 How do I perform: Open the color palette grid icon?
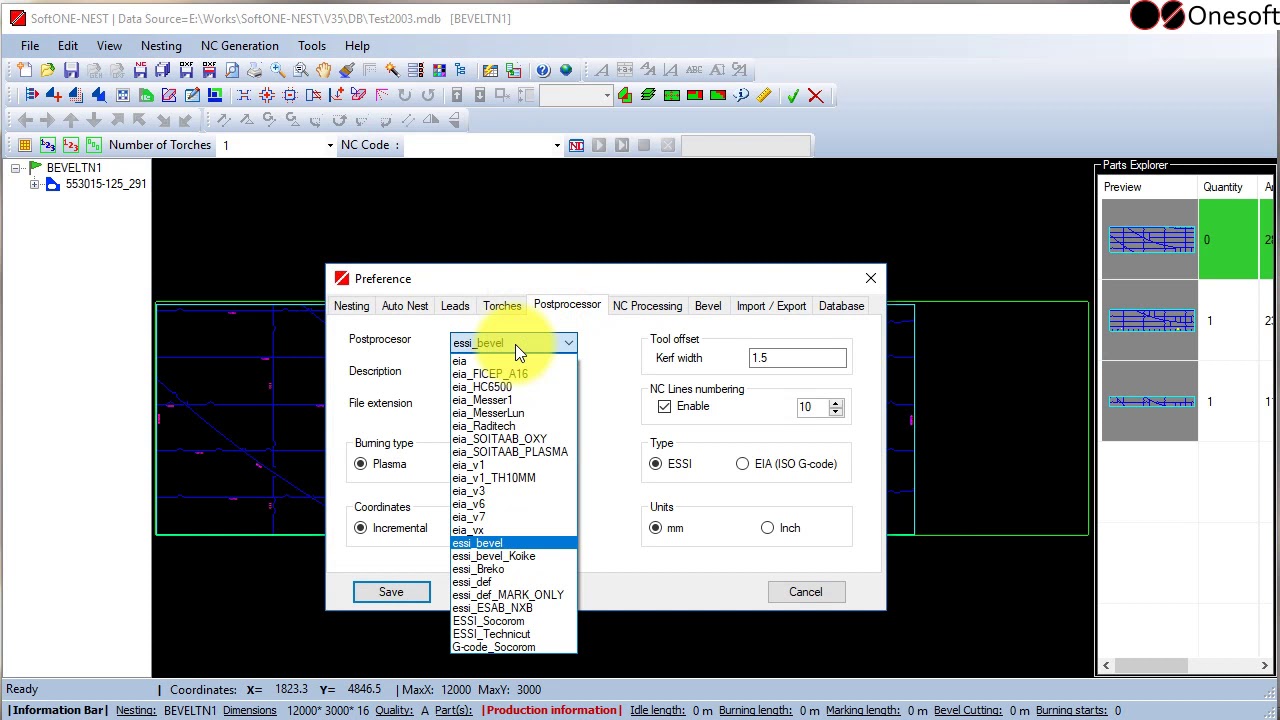pyautogui.click(x=438, y=70)
